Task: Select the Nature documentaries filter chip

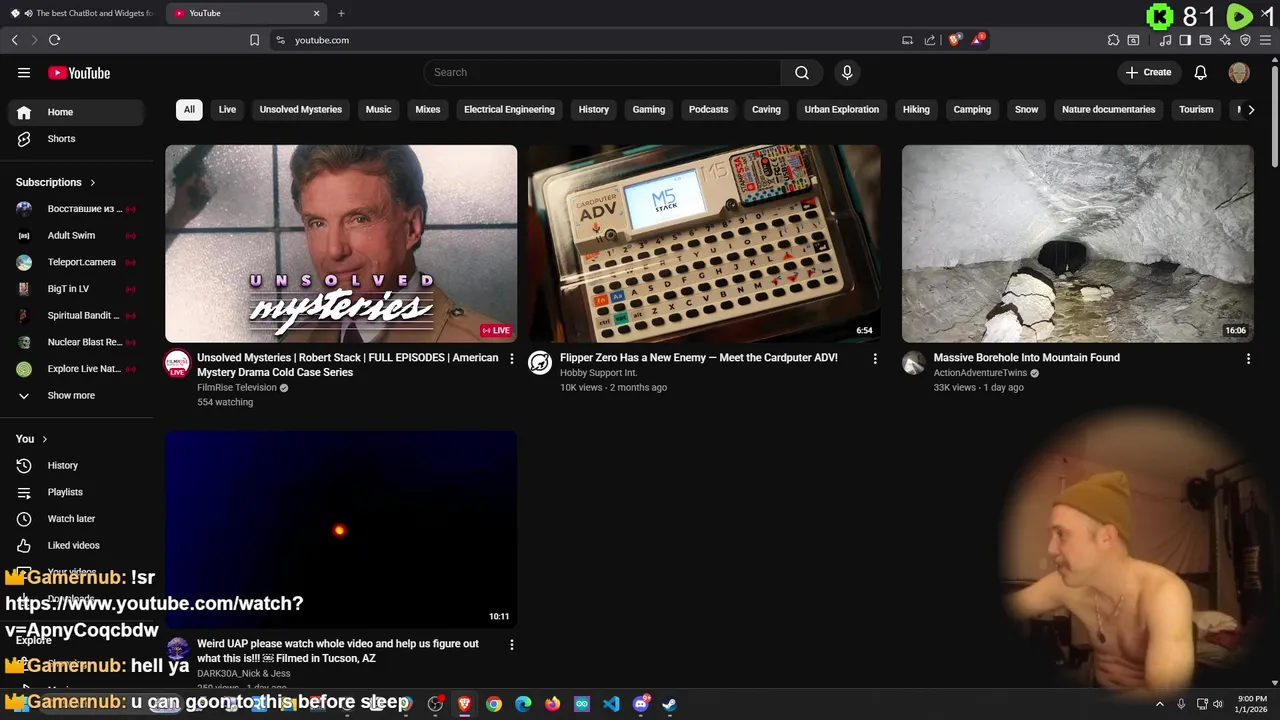Action: point(1108,109)
